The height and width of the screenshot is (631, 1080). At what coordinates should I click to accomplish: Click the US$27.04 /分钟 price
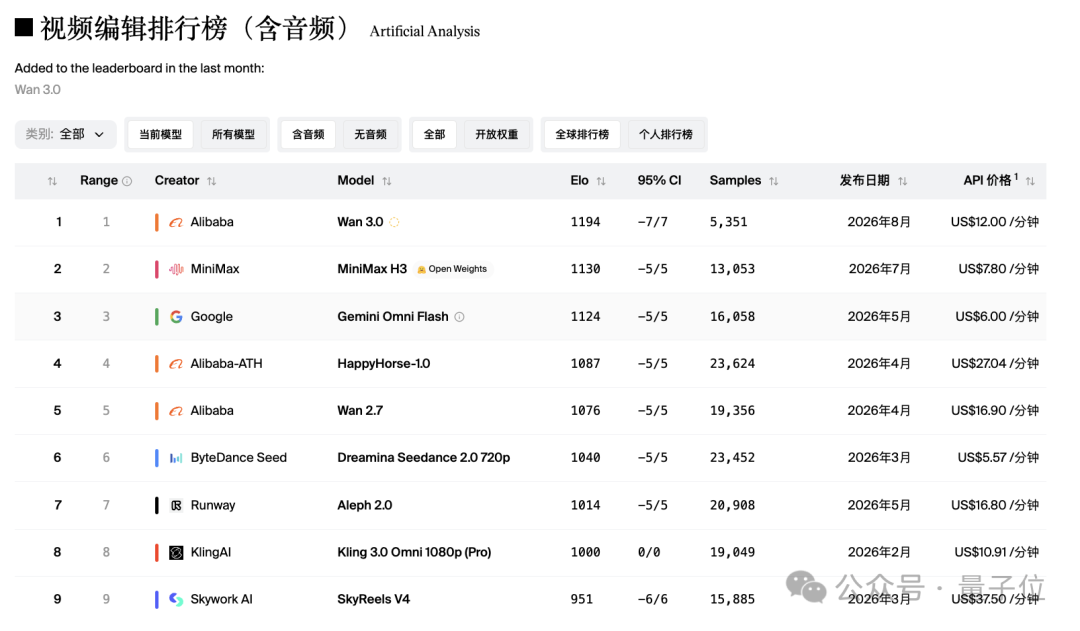point(995,364)
